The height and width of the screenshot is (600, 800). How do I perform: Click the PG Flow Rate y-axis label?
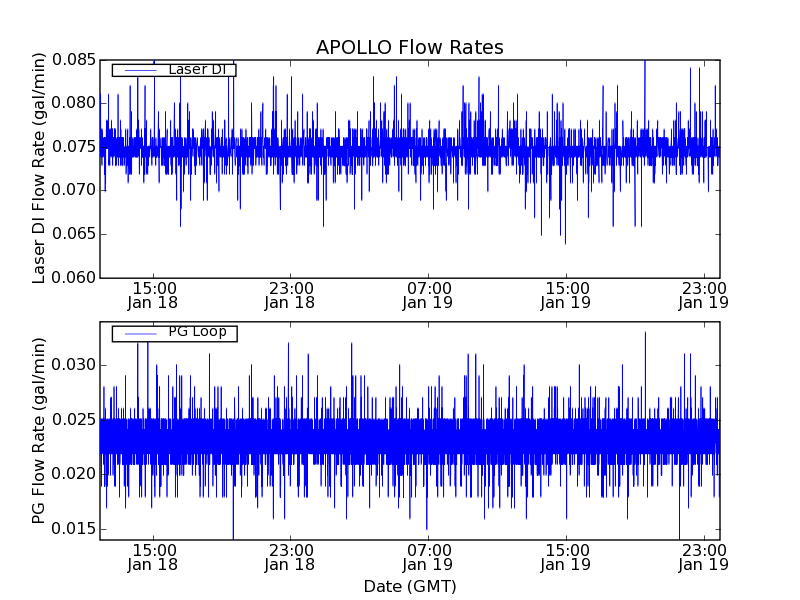(40, 430)
